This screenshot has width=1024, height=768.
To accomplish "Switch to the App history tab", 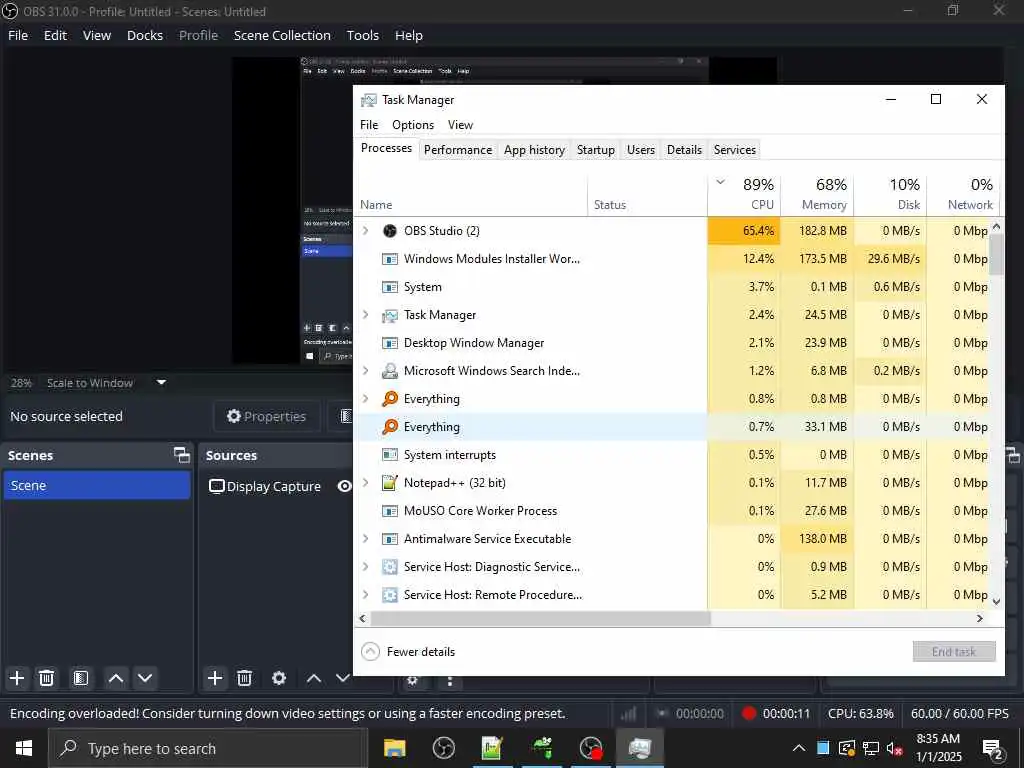I will [534, 150].
